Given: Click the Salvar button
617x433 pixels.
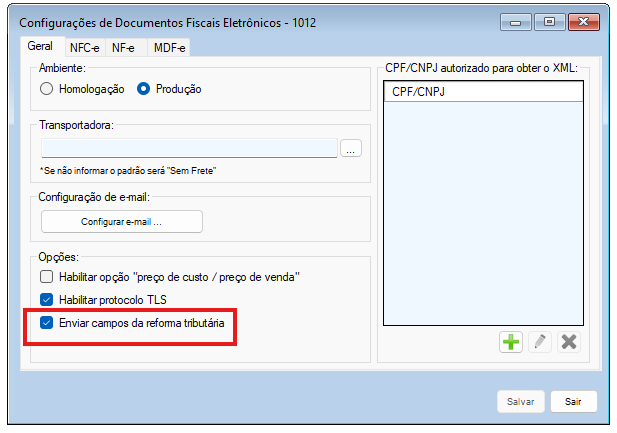Looking at the screenshot, I should (521, 401).
